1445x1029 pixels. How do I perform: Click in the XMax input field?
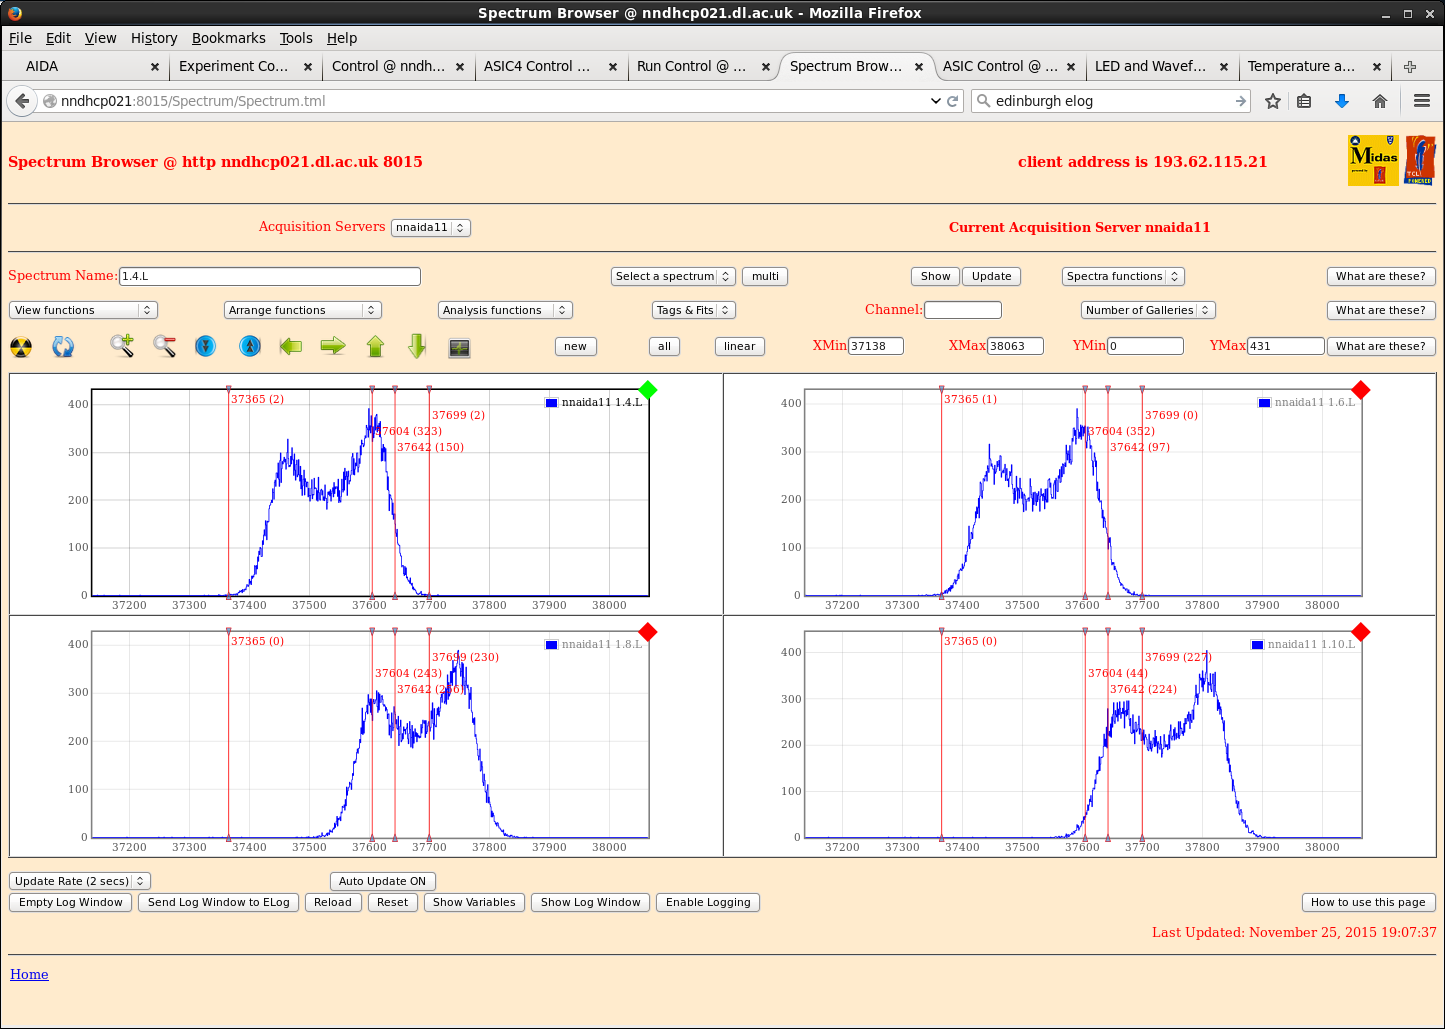pyautogui.click(x=1014, y=346)
